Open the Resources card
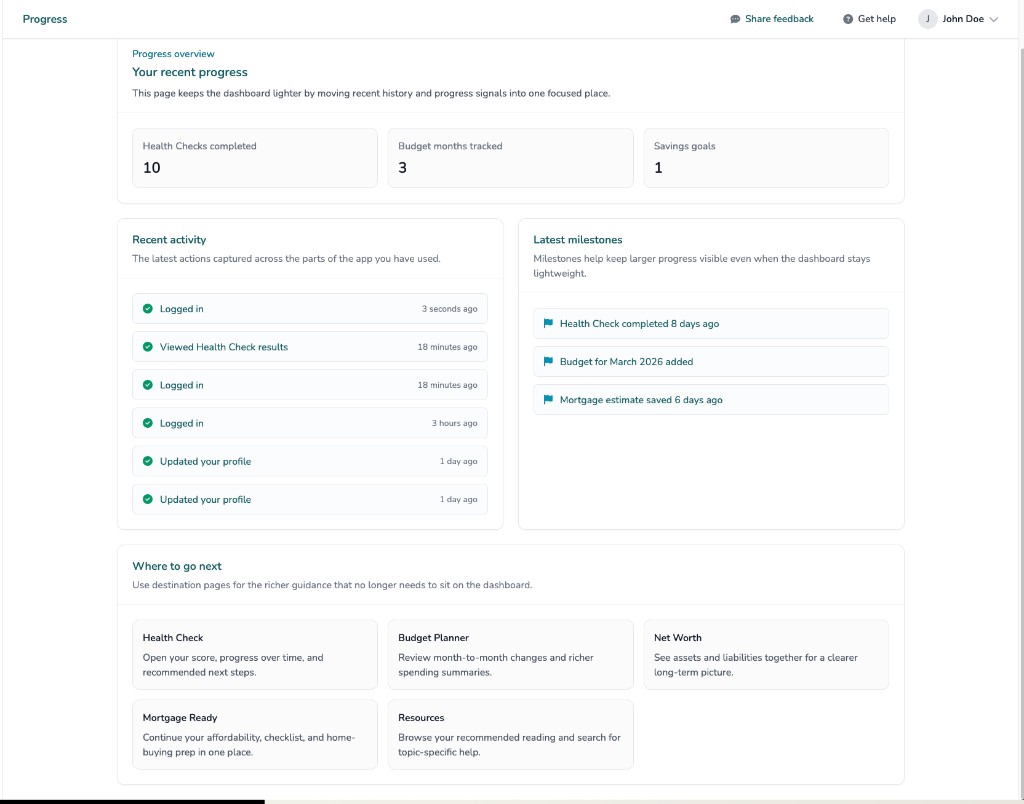Screen dimensions: 1024x804 coord(510,734)
